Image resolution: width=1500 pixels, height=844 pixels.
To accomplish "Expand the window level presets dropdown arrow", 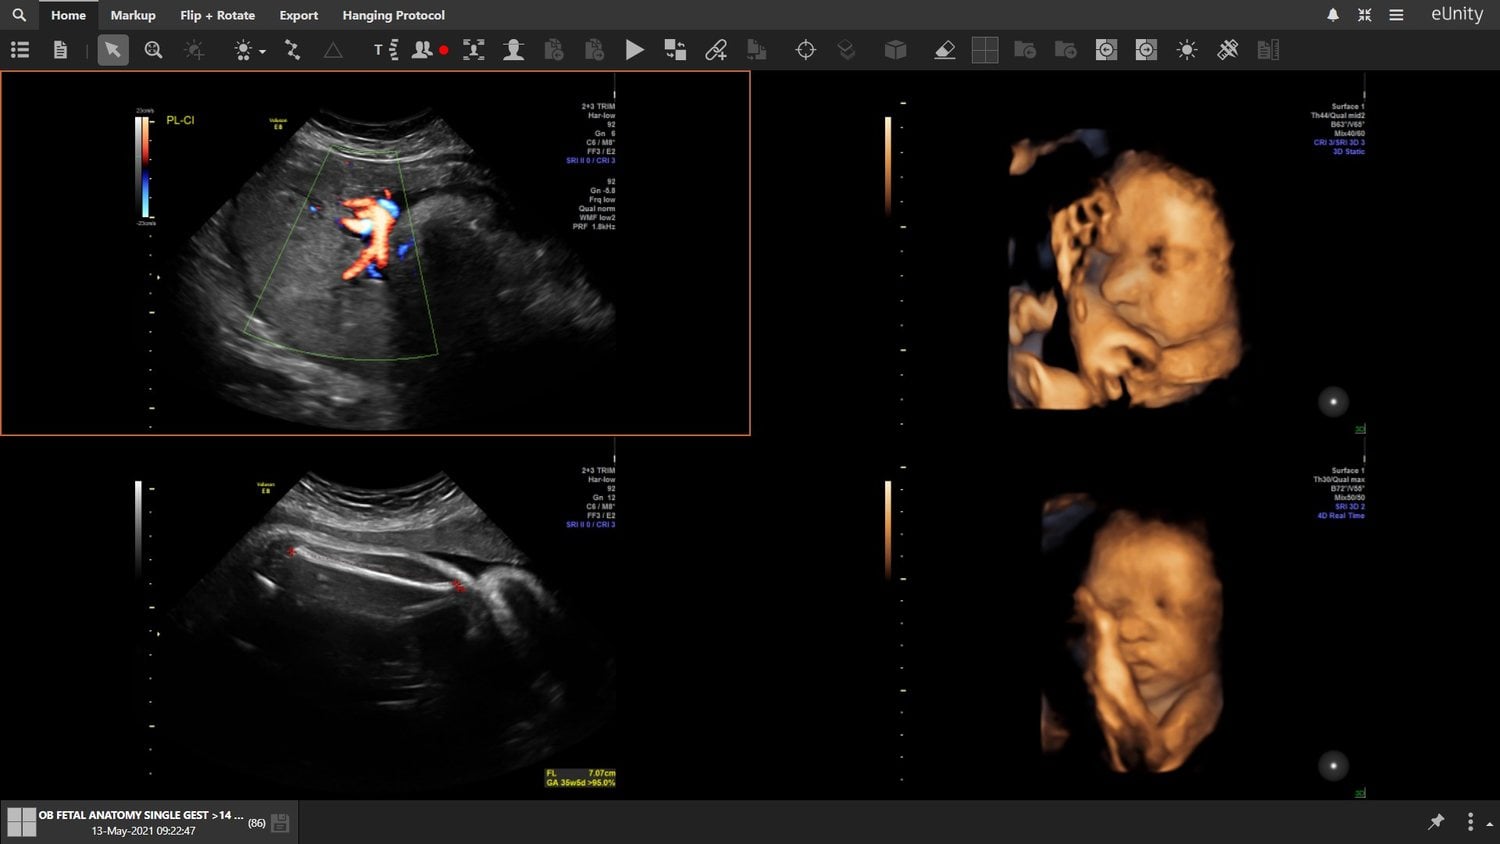I will (x=262, y=51).
